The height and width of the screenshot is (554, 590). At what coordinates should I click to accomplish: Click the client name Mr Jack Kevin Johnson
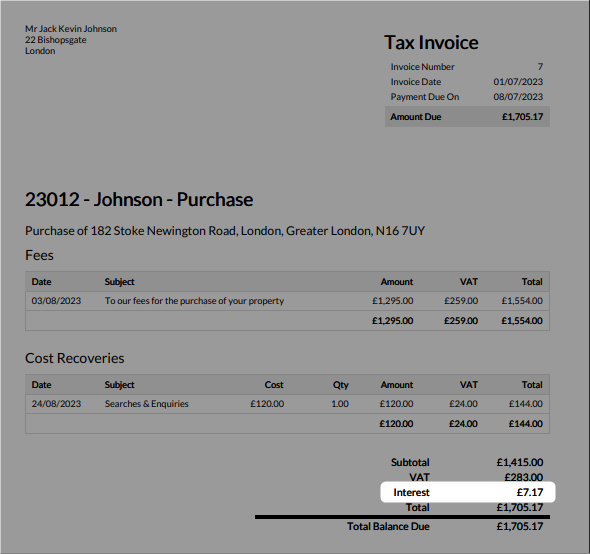click(71, 29)
